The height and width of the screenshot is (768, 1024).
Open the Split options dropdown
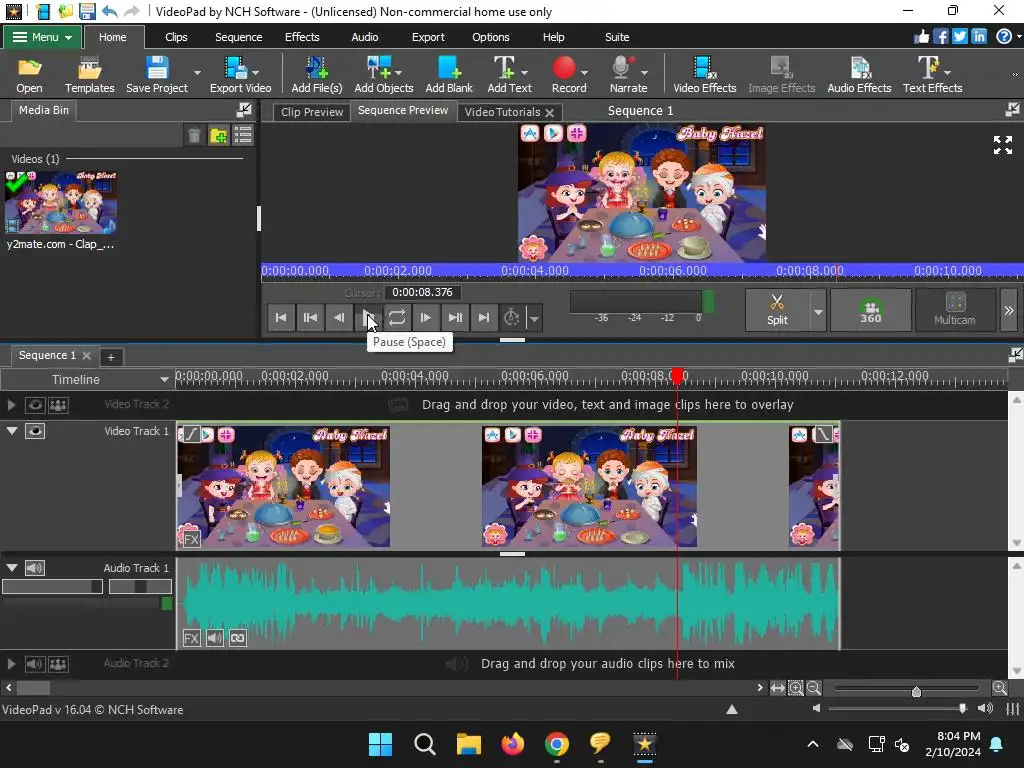818,311
